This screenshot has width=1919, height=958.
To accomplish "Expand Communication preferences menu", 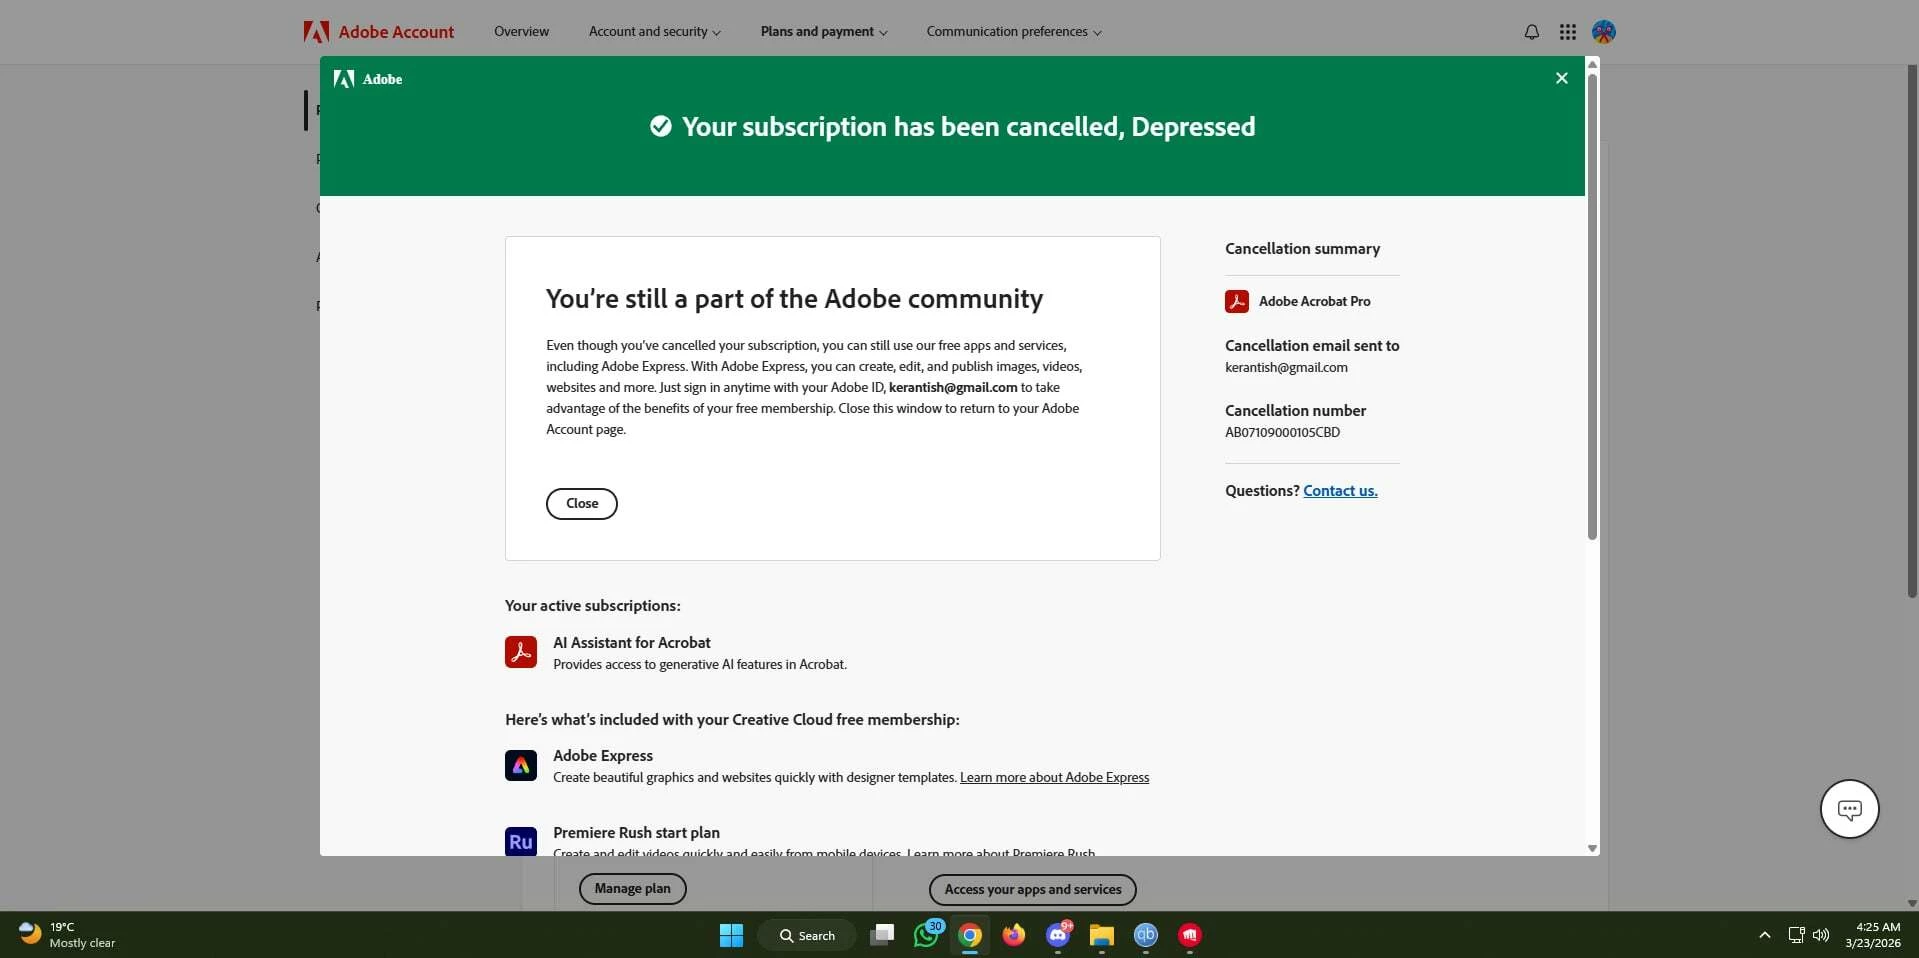I will [1014, 32].
